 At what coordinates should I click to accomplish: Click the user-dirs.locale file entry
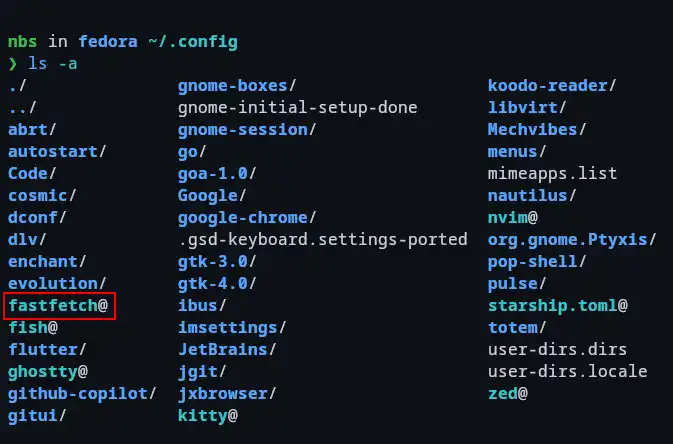567,371
